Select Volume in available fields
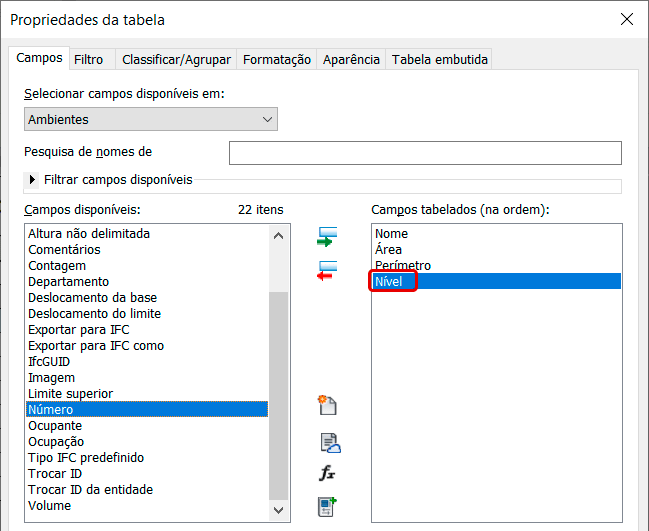Image resolution: width=649 pixels, height=531 pixels. point(50,506)
